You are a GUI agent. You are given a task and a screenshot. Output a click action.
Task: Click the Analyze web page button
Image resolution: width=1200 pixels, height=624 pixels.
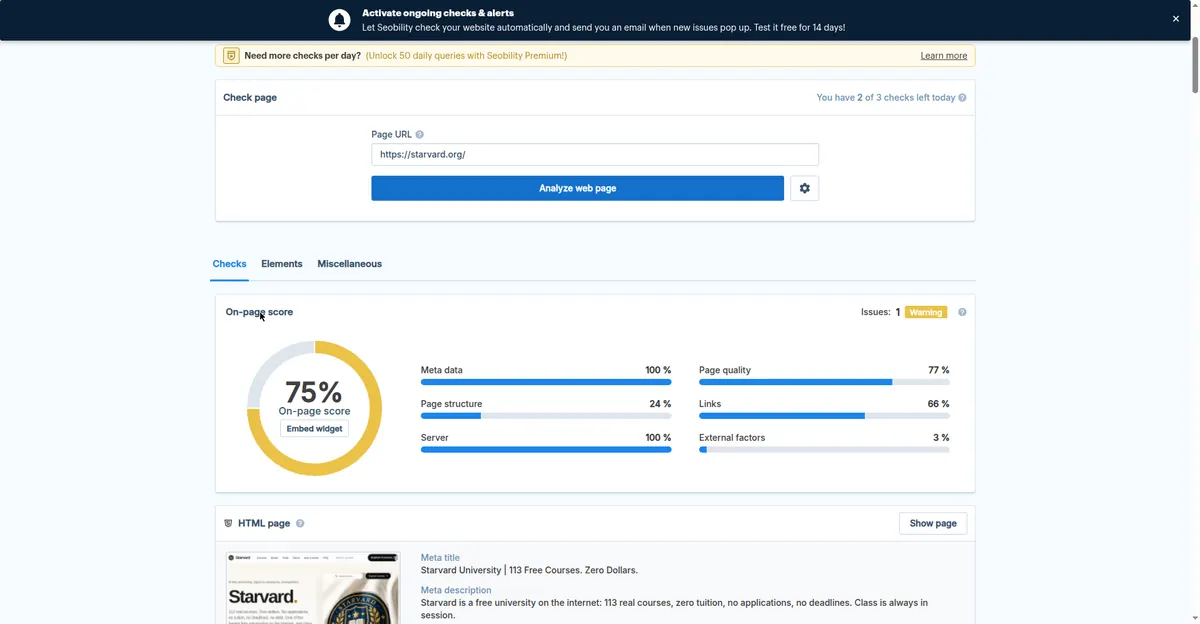coord(577,188)
